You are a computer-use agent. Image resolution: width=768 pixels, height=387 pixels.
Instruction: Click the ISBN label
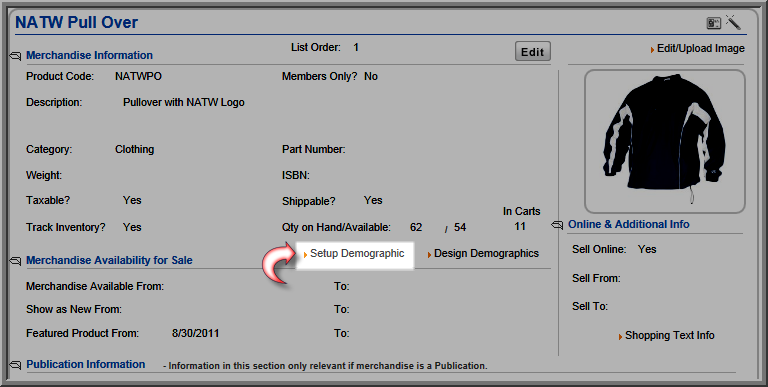tap(296, 175)
